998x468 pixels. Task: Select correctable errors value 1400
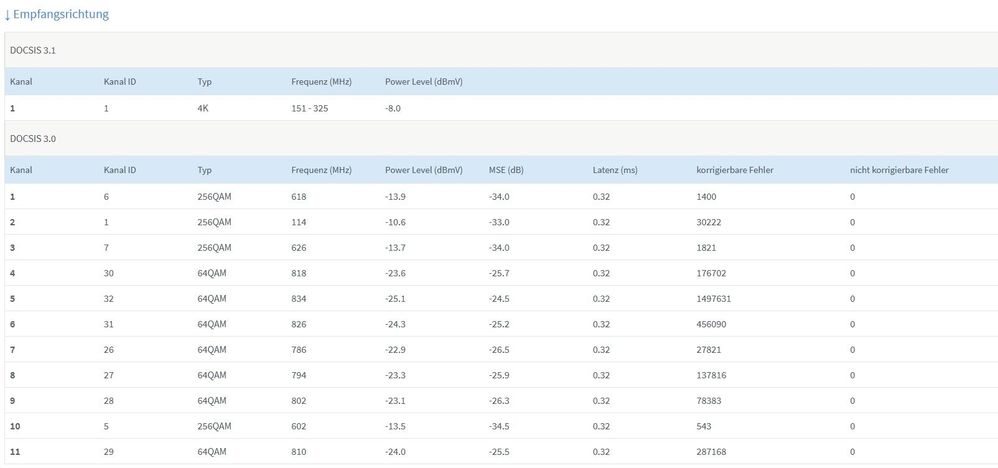(706, 197)
